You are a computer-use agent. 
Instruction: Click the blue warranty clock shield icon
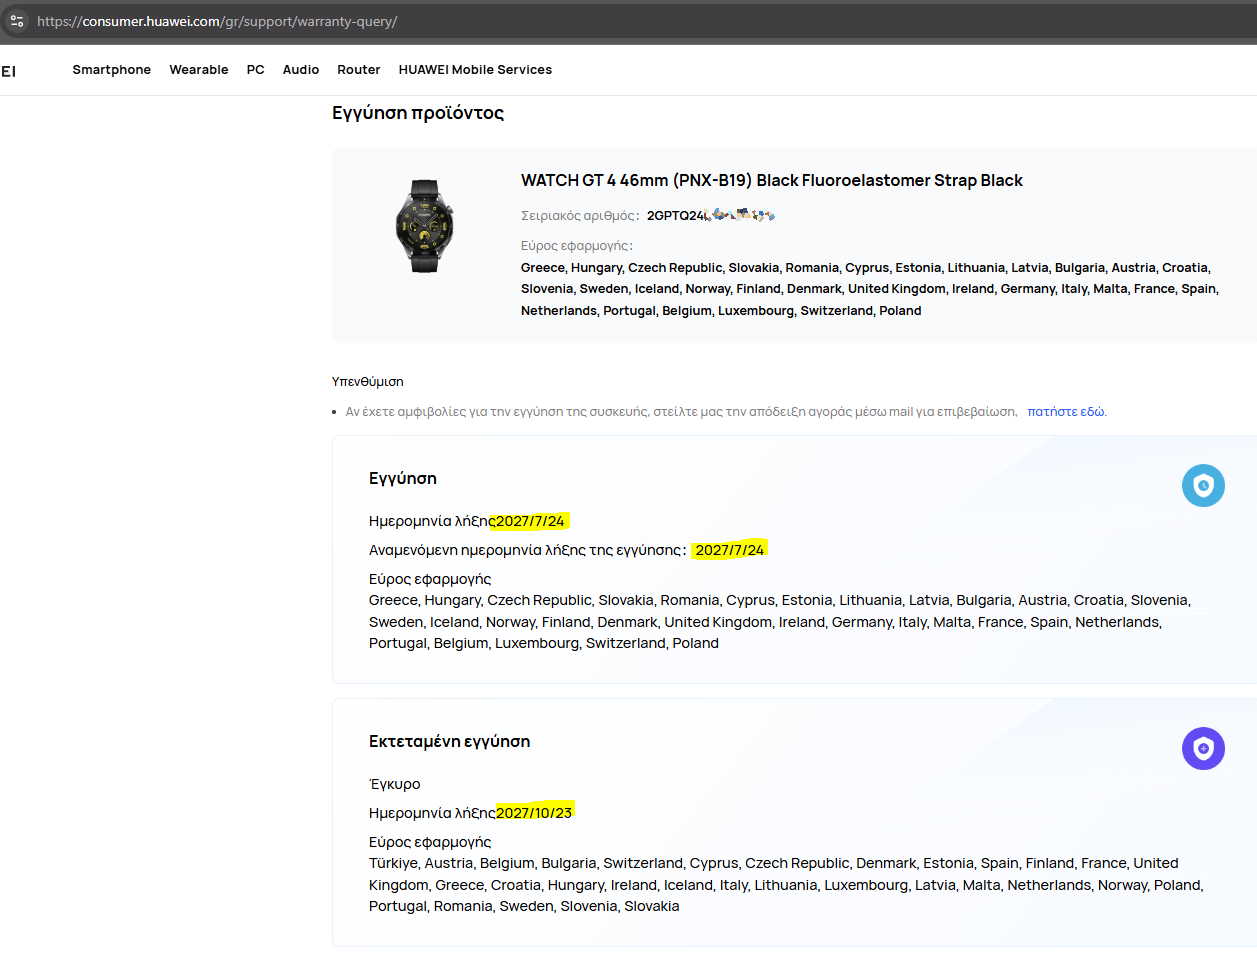[1203, 486]
